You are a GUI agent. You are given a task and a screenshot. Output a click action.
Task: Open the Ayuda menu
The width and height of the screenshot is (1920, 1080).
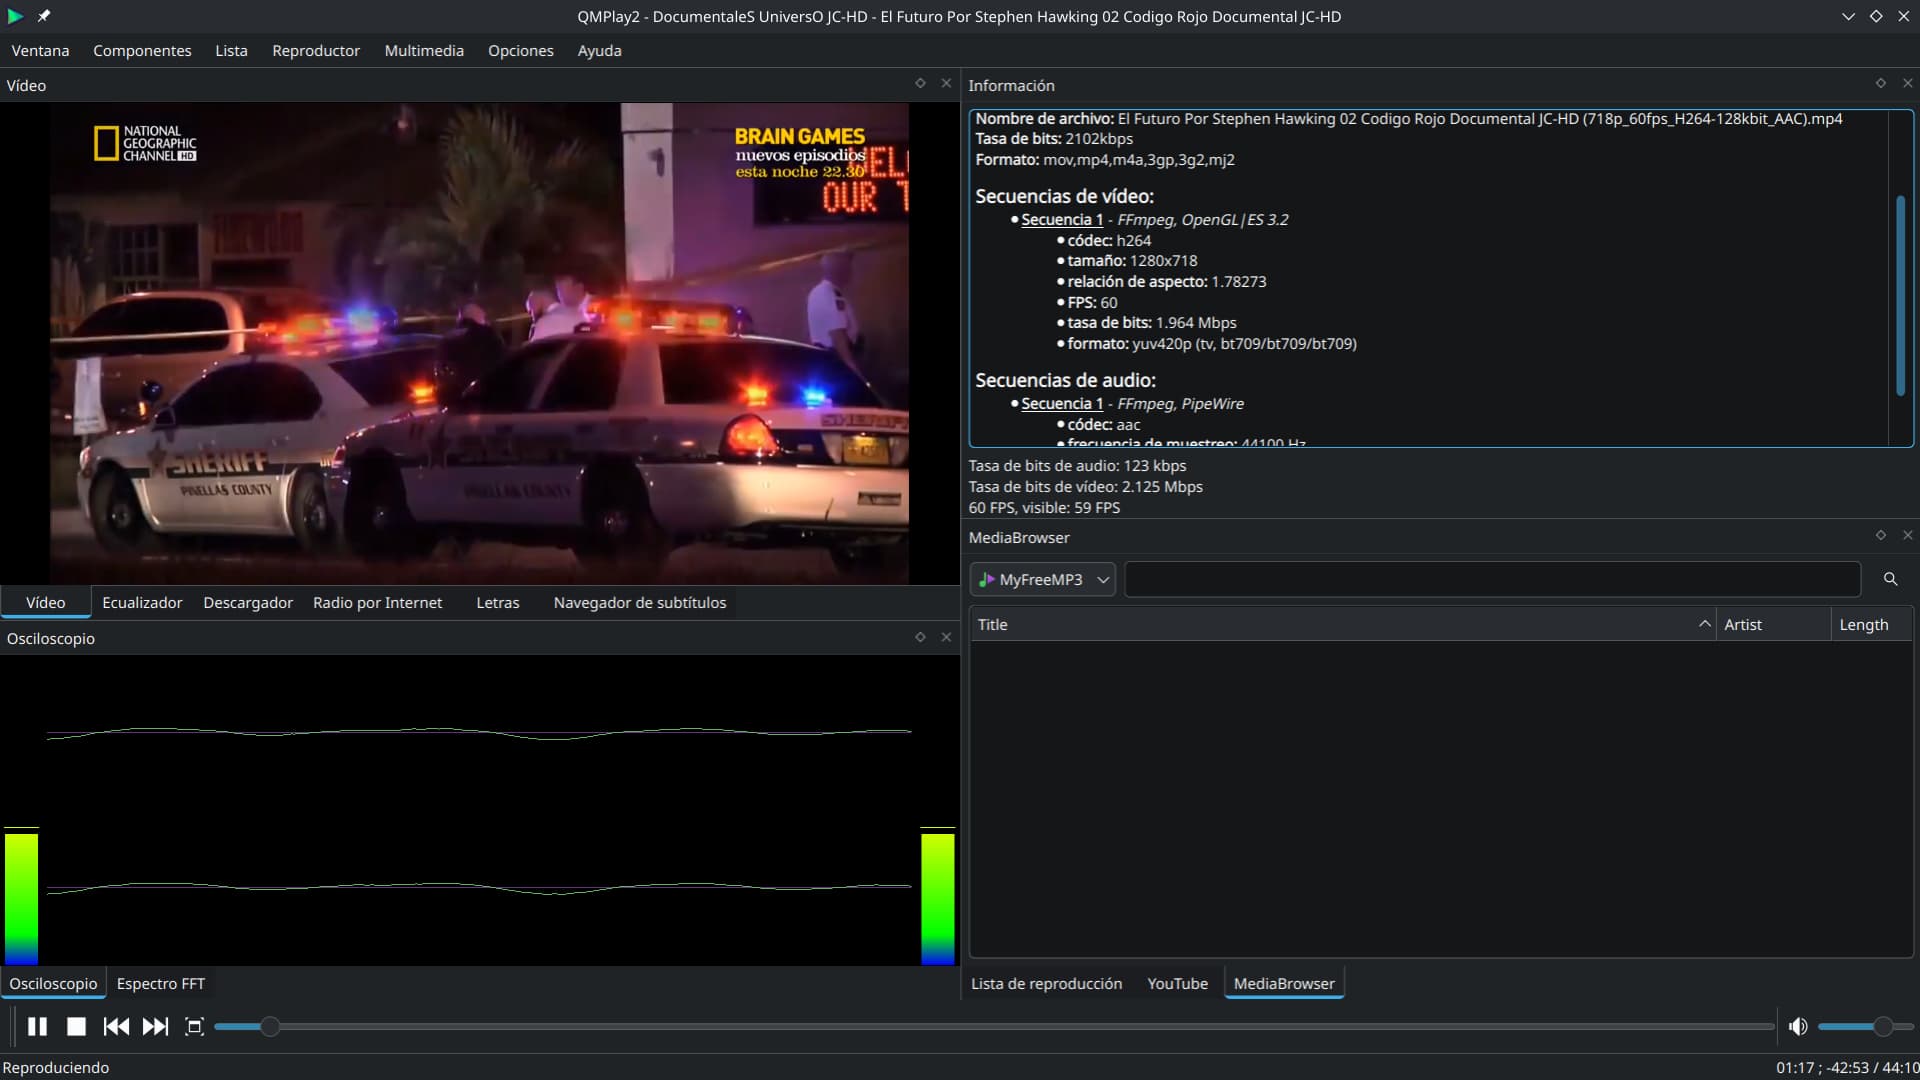click(x=599, y=50)
